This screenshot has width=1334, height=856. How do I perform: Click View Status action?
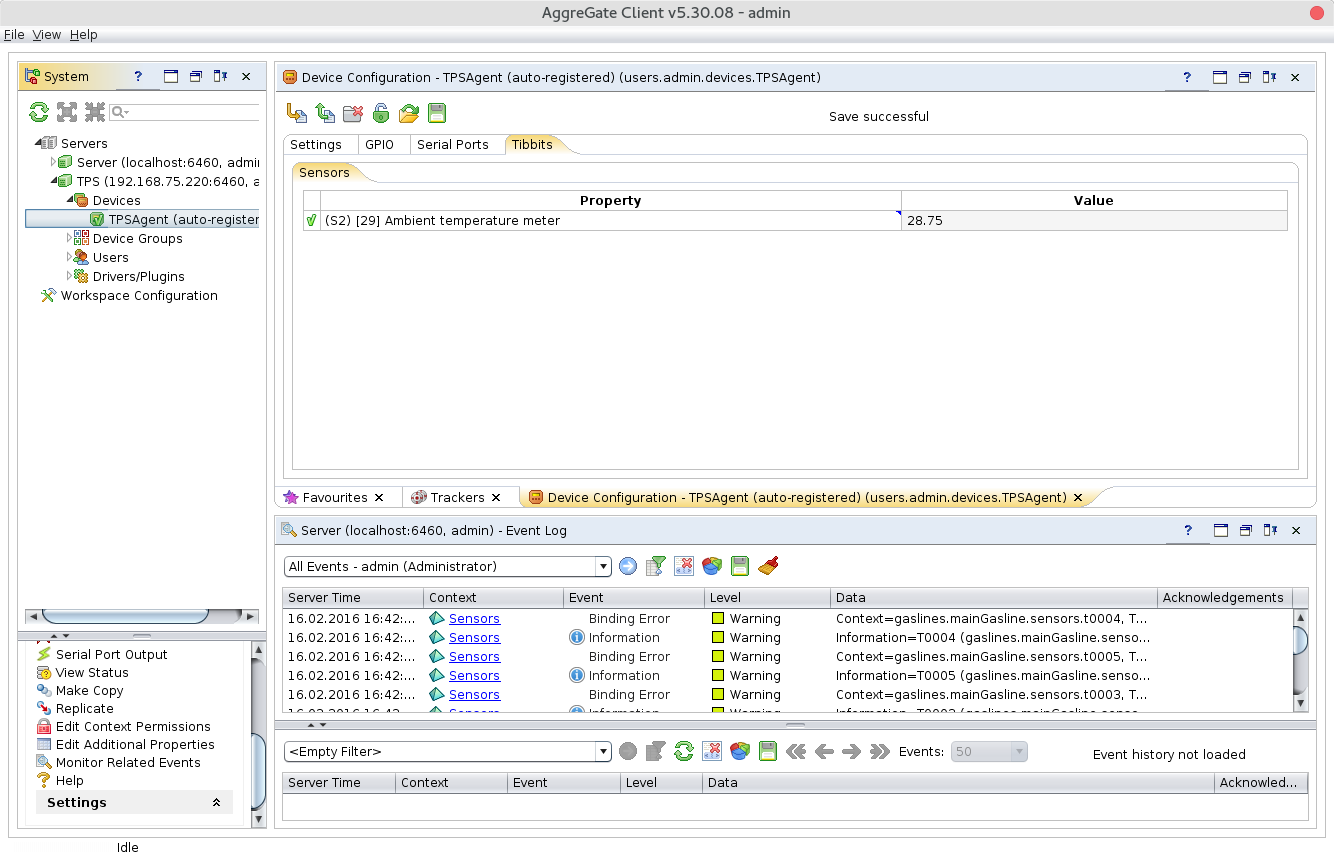click(x=92, y=672)
